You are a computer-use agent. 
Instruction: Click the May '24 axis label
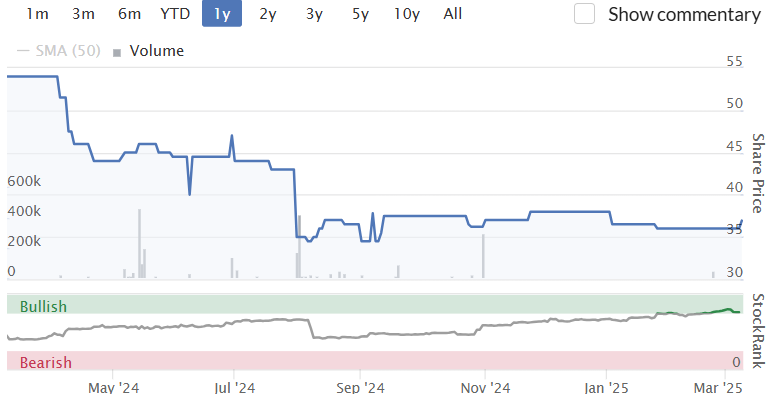(x=114, y=388)
